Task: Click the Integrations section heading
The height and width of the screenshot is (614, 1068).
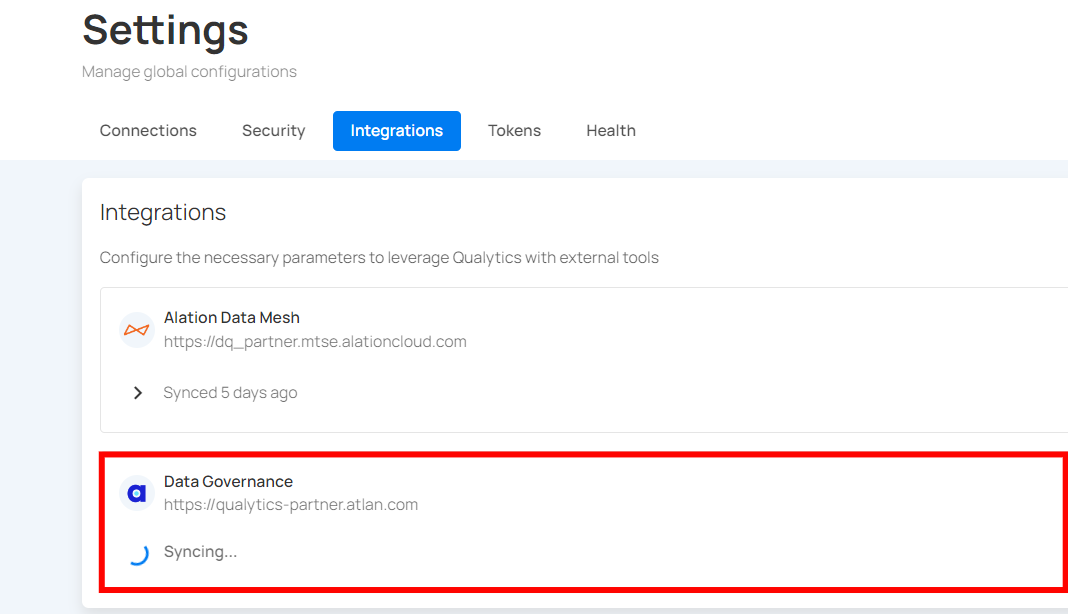Action: click(x=163, y=213)
